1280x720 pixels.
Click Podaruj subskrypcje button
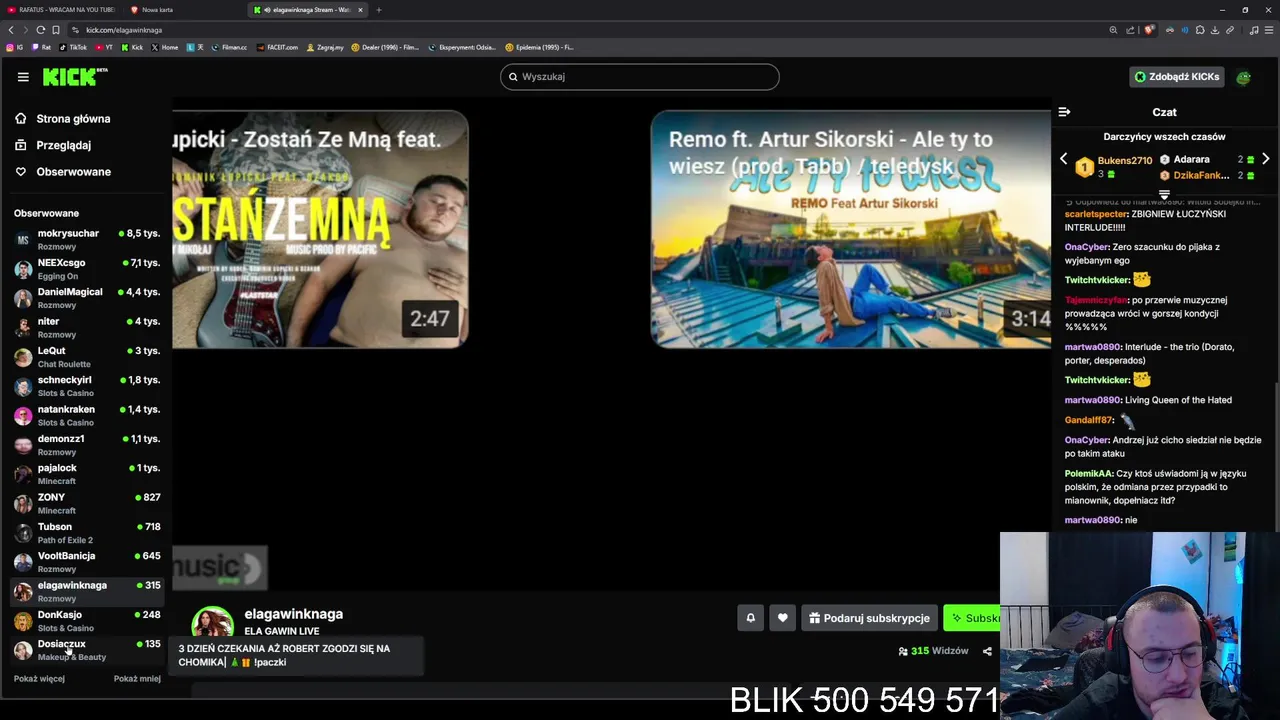(869, 618)
